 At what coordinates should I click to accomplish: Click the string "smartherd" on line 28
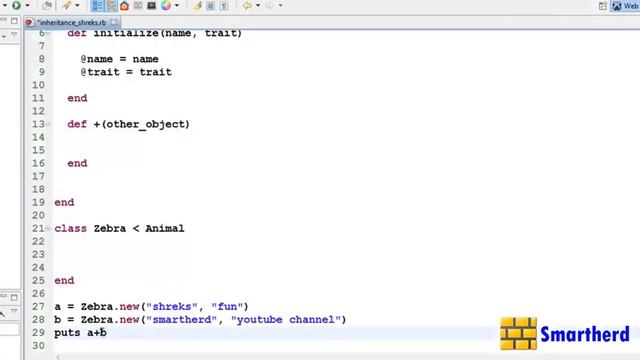[x=182, y=320]
